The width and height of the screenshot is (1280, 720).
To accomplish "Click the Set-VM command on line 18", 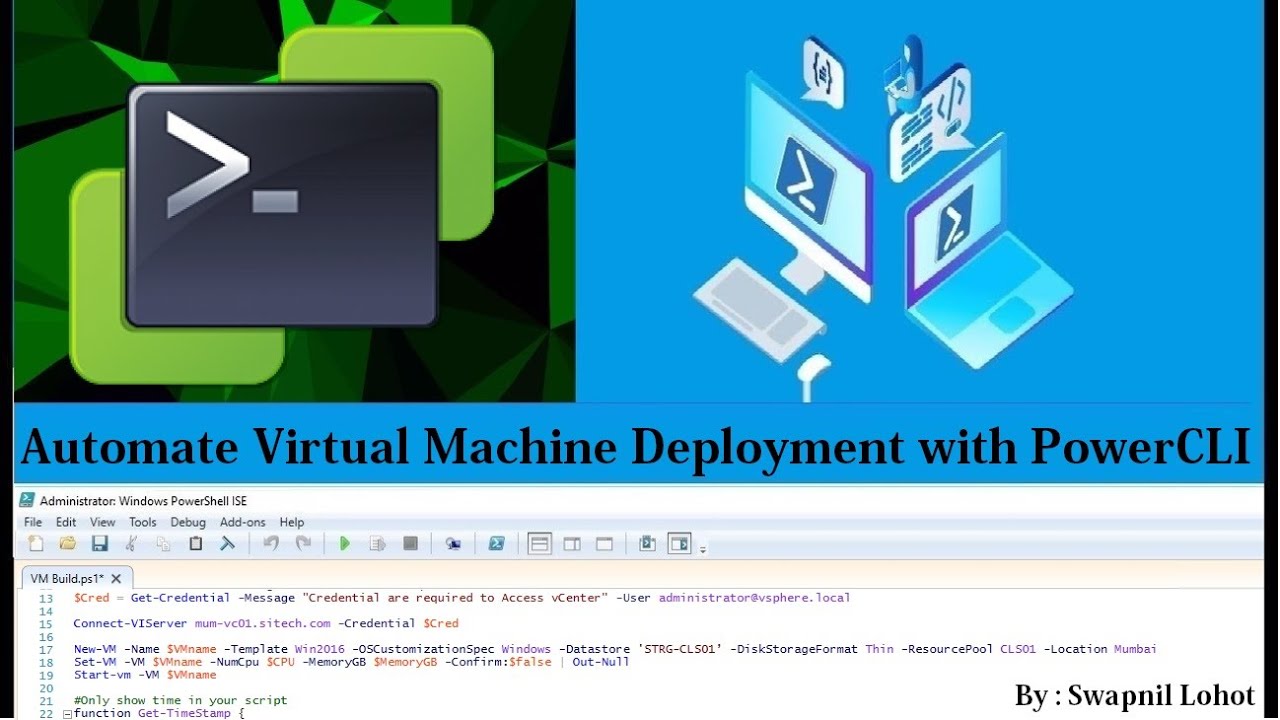I will [97, 662].
